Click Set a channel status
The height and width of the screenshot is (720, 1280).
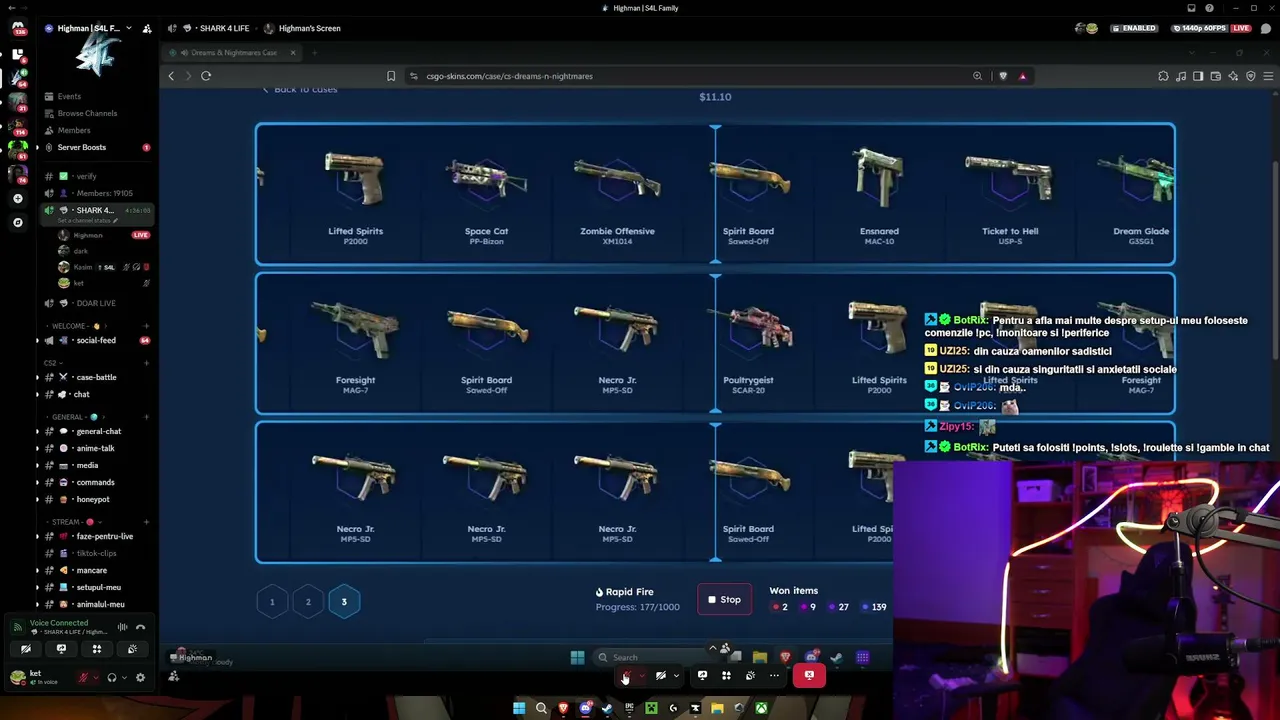[x=87, y=221]
